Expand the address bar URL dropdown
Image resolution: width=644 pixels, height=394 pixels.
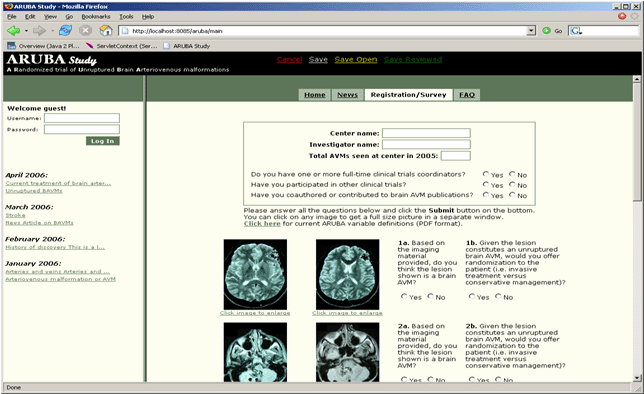point(531,31)
